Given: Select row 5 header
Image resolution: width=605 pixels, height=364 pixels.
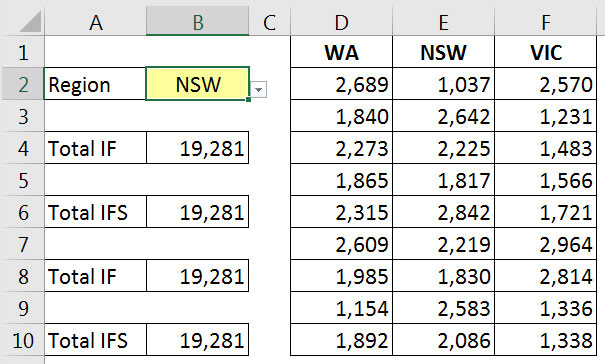Looking at the screenshot, I should pyautogui.click(x=22, y=180).
